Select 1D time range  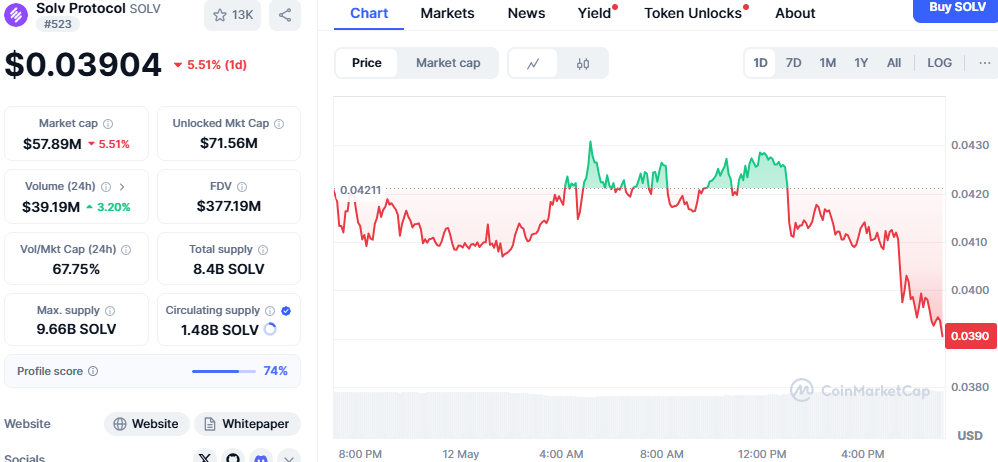[760, 63]
